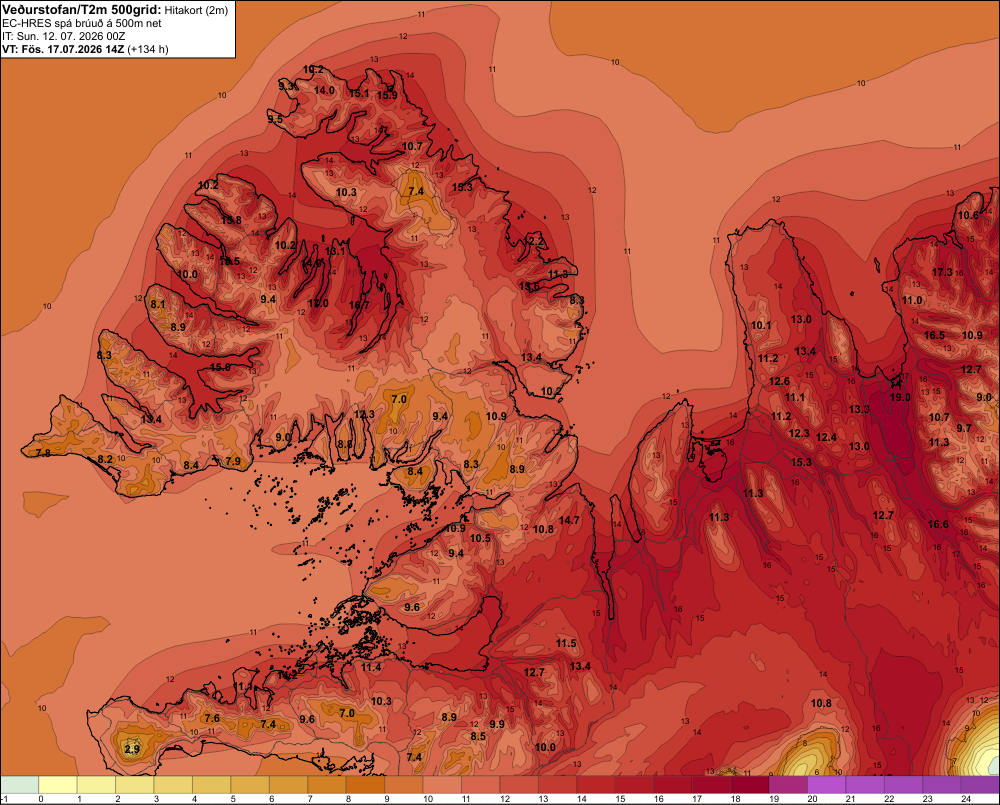Select the orange swatch between 8 and 9

365,785
